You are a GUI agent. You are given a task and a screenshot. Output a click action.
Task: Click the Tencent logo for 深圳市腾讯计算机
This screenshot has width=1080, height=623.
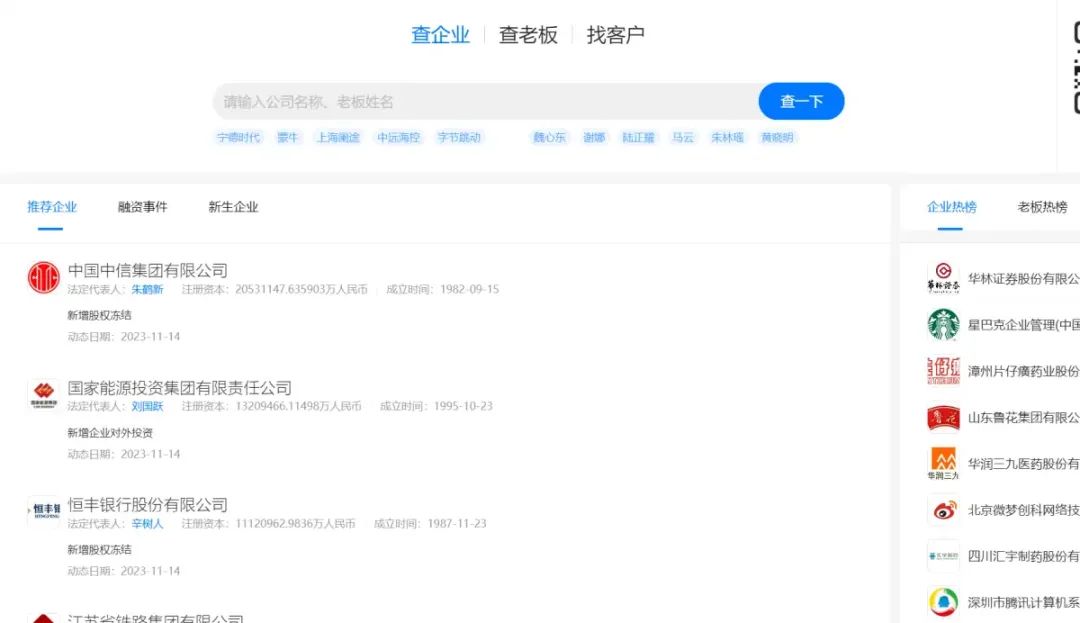943,602
